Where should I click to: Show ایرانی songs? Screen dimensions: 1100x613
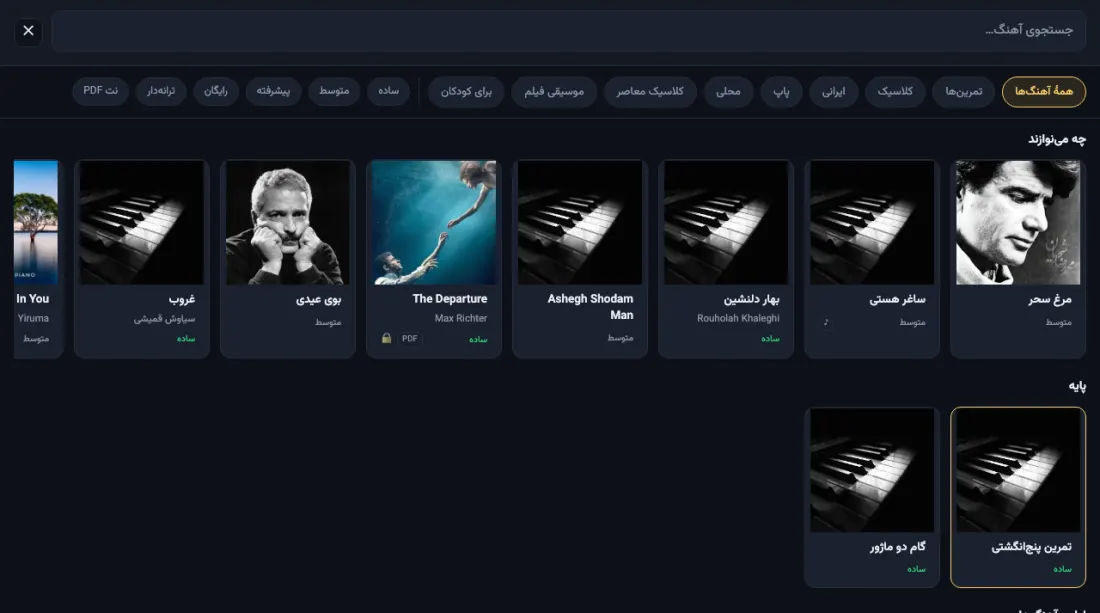(833, 92)
